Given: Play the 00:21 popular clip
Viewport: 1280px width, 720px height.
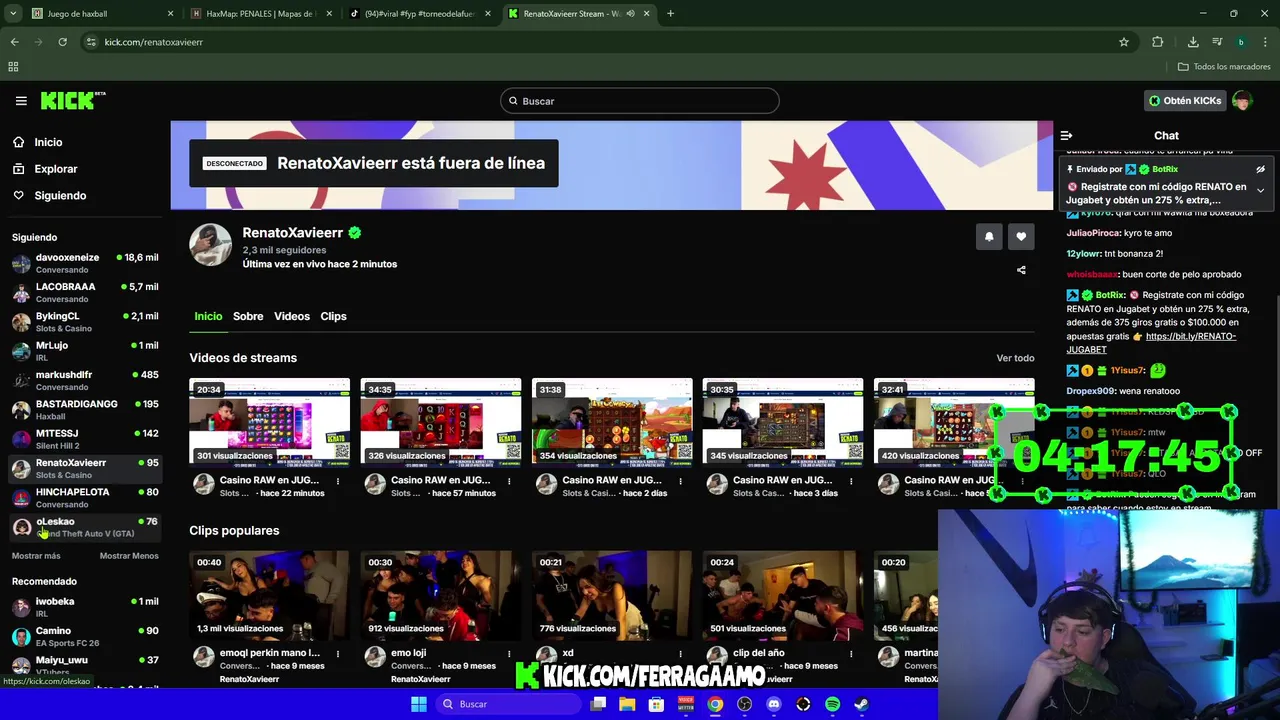Looking at the screenshot, I should coord(612,595).
